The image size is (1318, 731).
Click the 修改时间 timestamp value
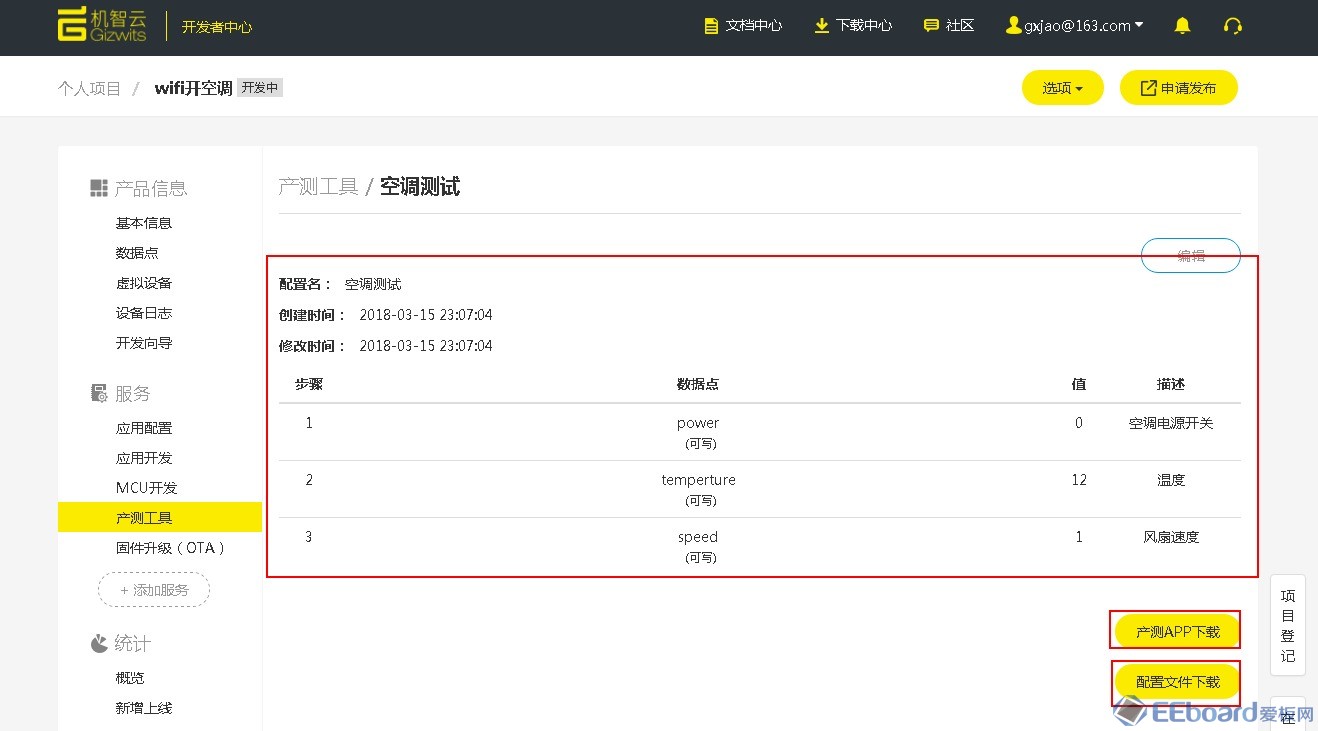tap(426, 346)
